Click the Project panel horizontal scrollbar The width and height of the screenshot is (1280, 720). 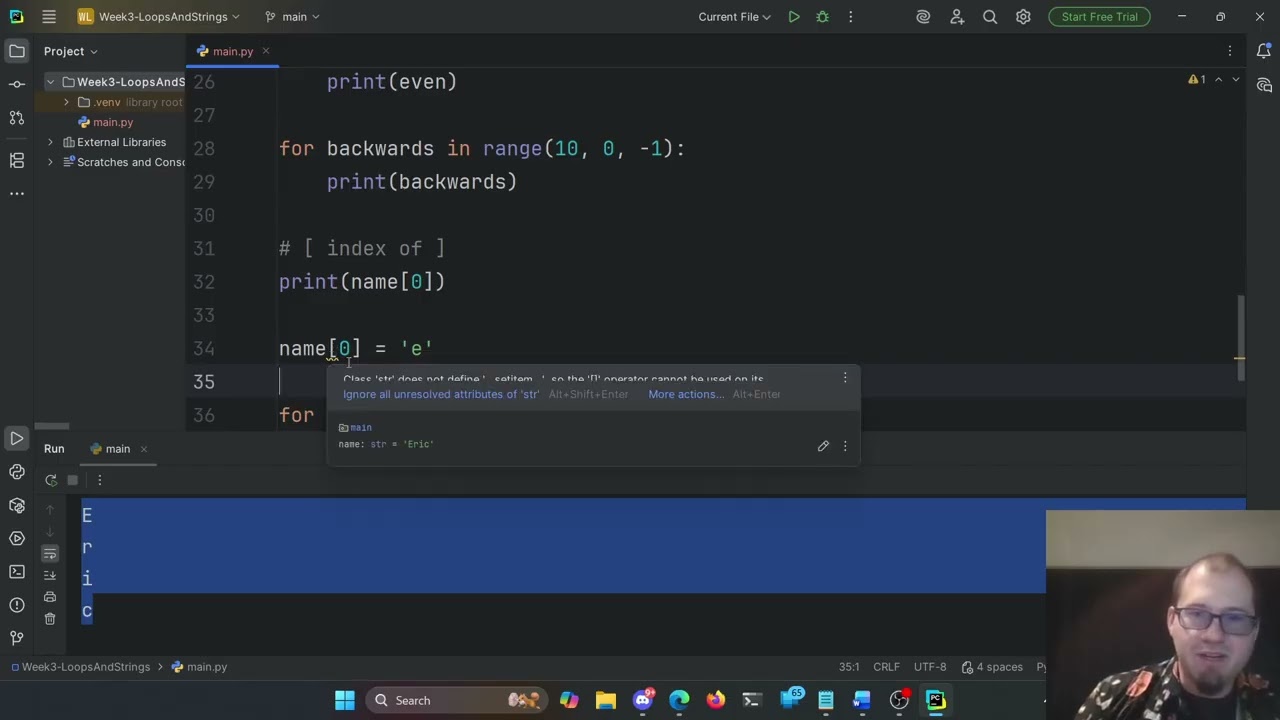click(x=52, y=426)
